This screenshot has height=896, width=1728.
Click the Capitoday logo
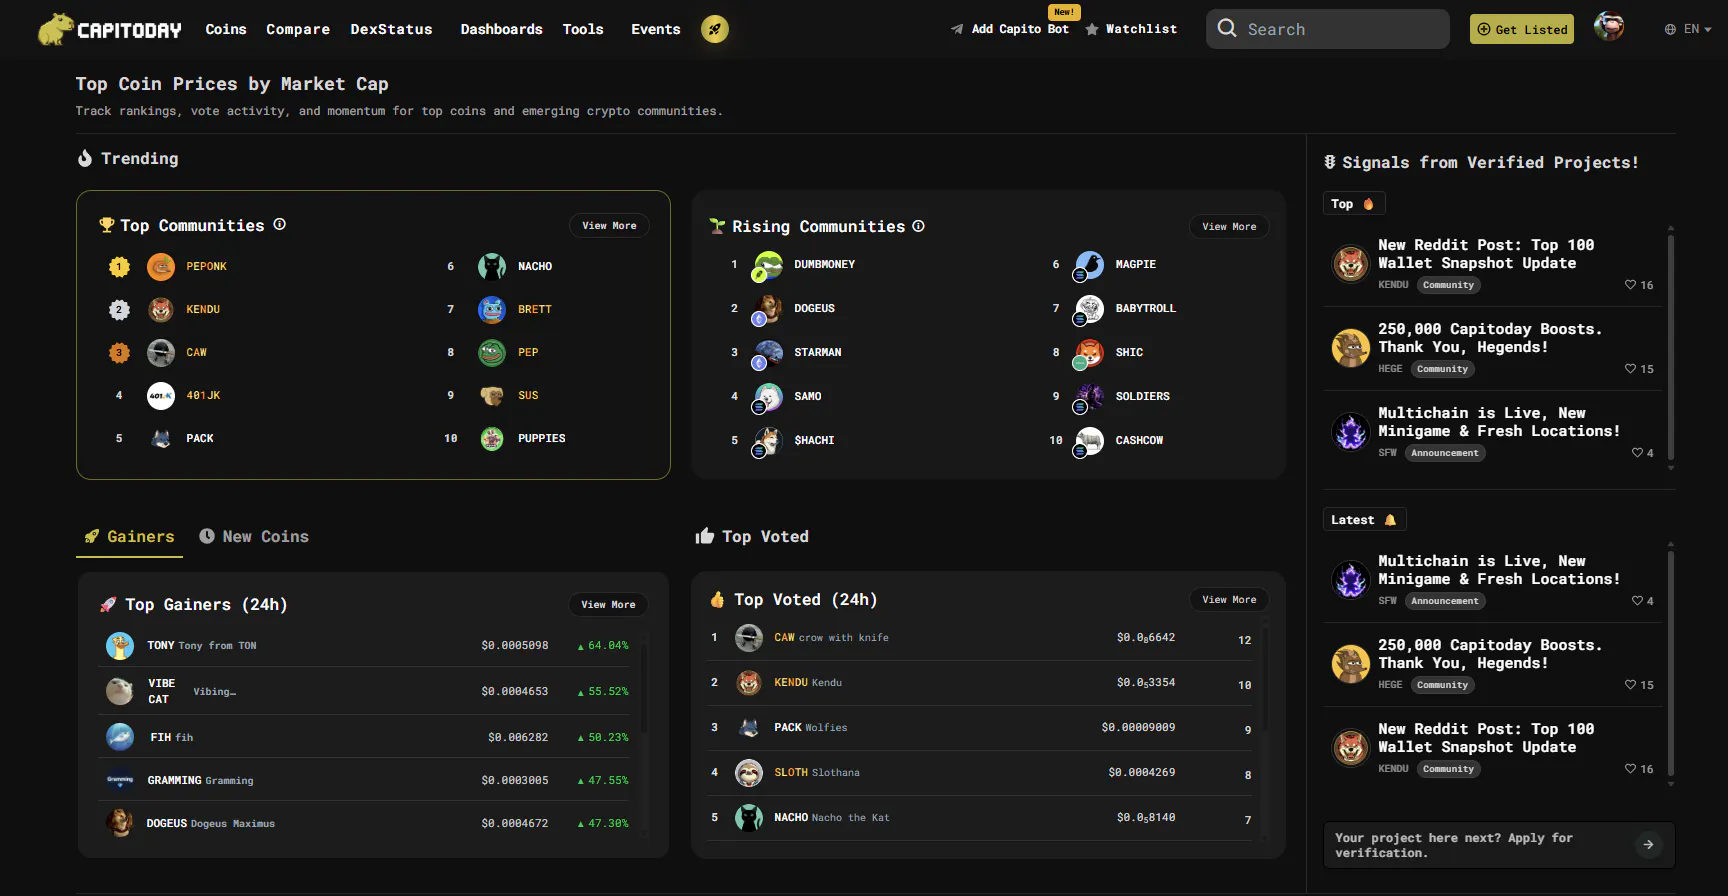pos(110,29)
